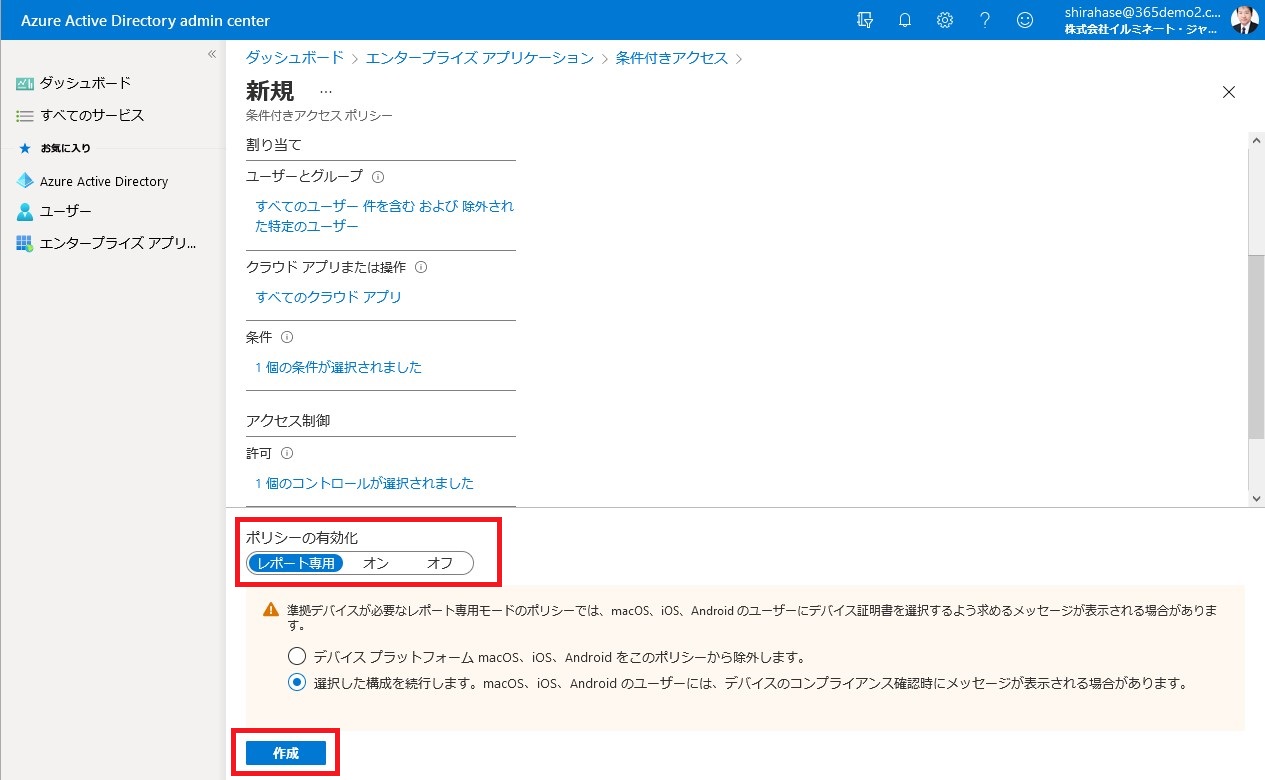Click the notifications bell icon
The image size is (1265, 780).
tap(905, 20)
